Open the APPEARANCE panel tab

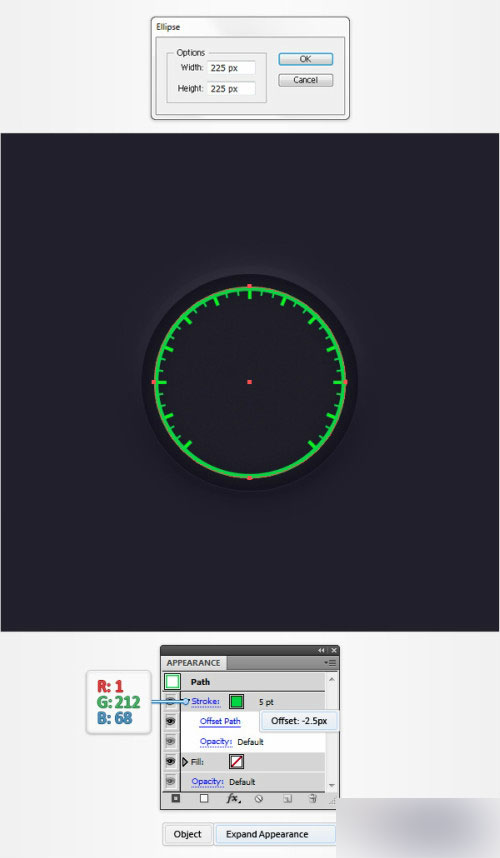tap(194, 663)
